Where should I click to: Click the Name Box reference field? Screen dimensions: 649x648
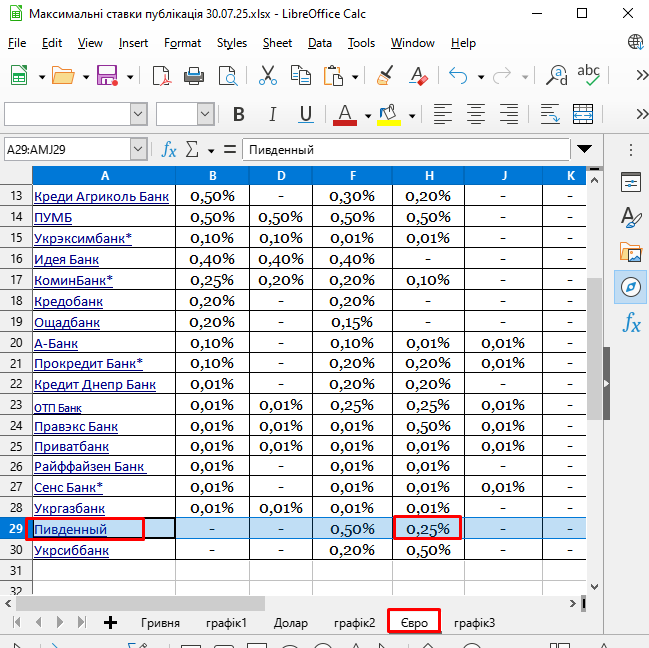(x=67, y=149)
